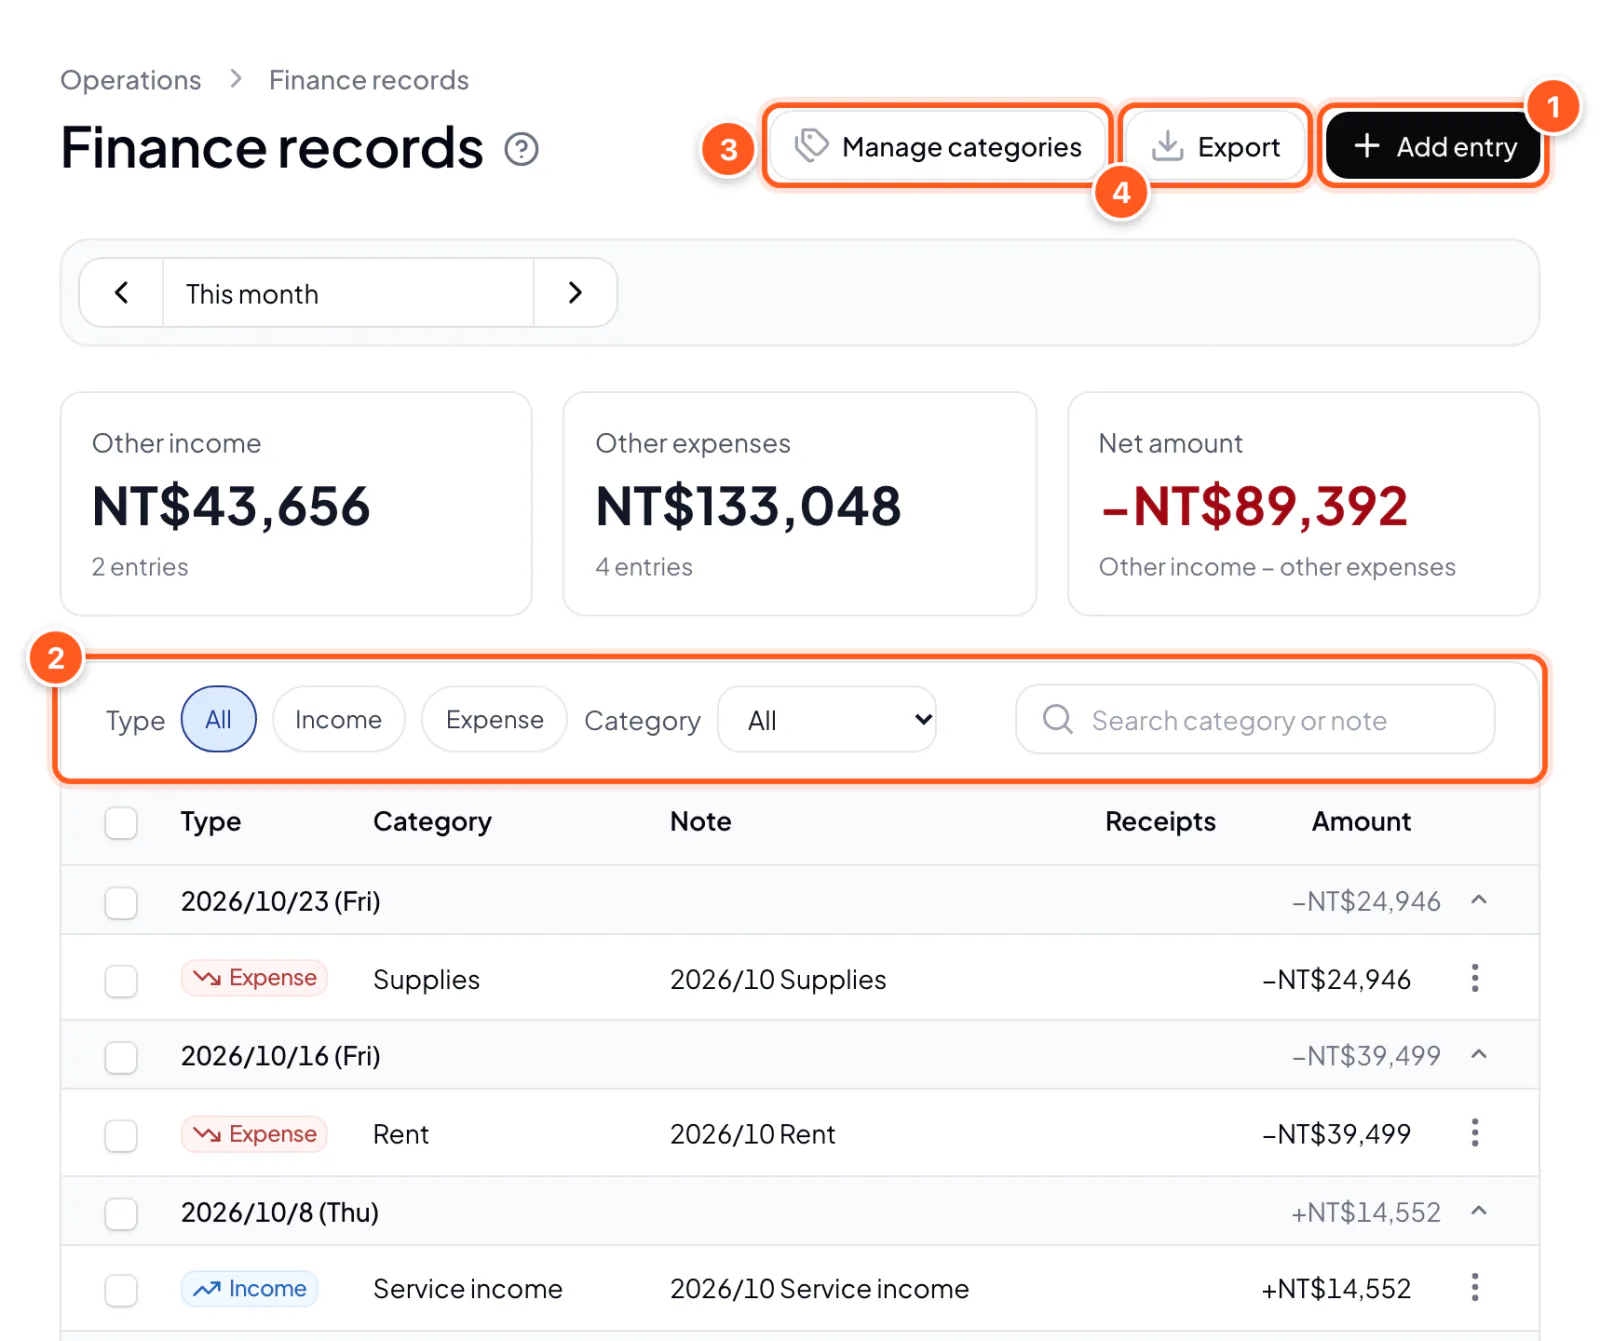The width and height of the screenshot is (1600, 1341).
Task: Click the Note column header
Action: [x=701, y=822]
